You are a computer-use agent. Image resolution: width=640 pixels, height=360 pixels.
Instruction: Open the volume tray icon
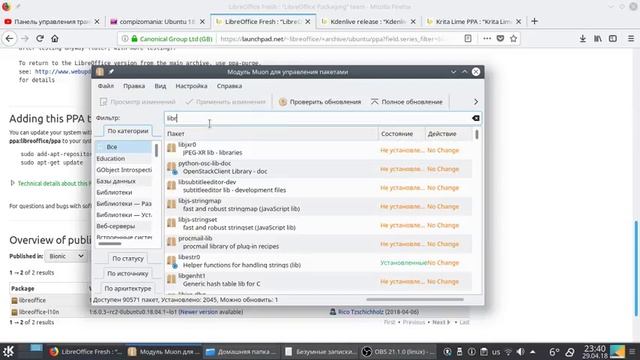pos(520,351)
